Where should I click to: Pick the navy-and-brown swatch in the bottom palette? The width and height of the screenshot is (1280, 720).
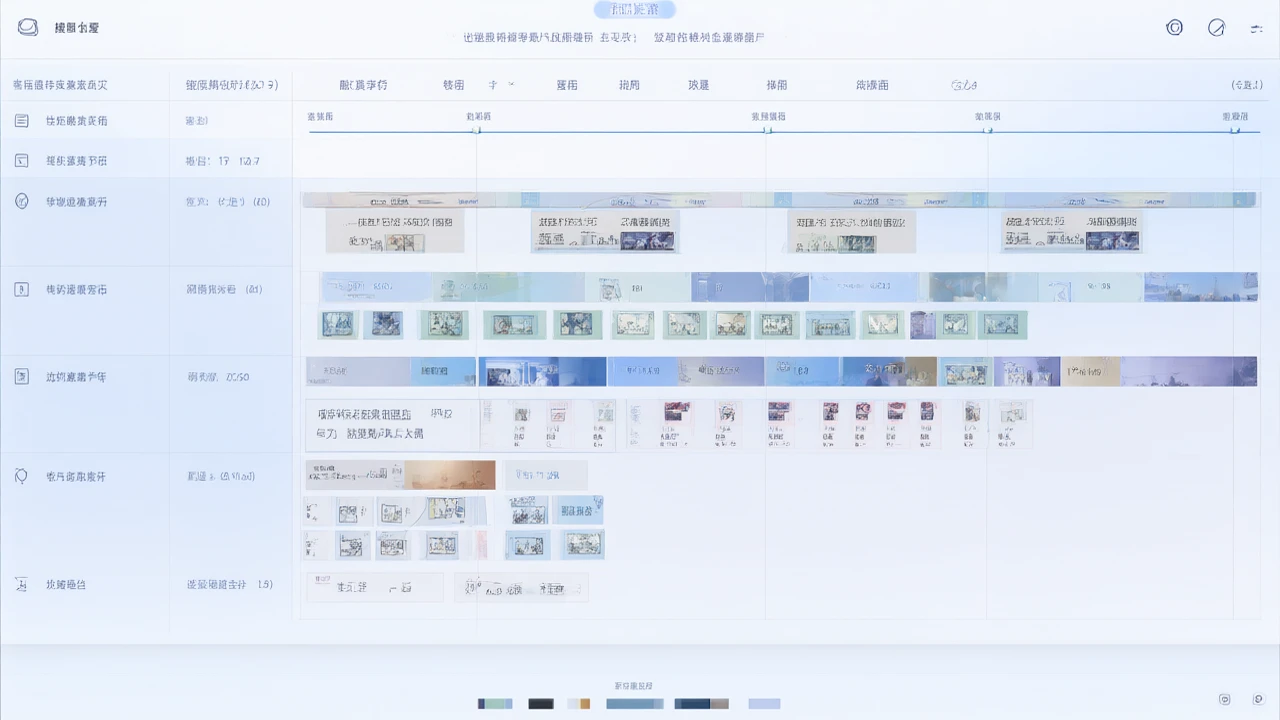[702, 704]
